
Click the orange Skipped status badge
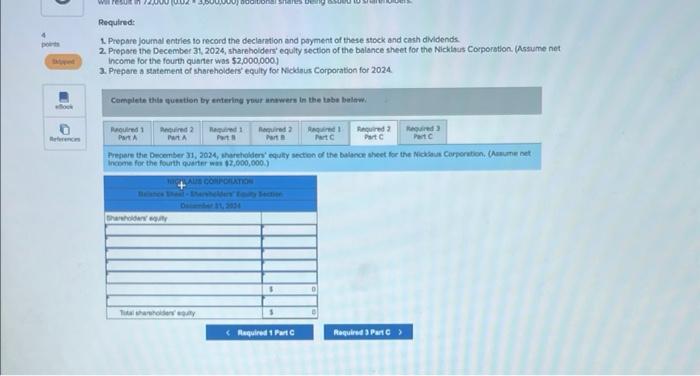63,62
